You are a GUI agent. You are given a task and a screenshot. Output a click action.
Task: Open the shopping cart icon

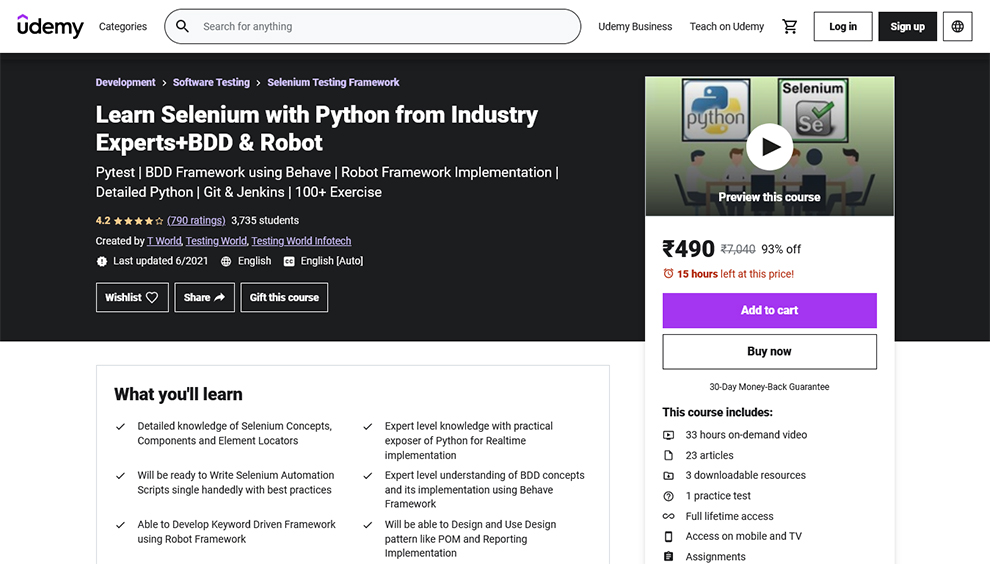point(790,27)
